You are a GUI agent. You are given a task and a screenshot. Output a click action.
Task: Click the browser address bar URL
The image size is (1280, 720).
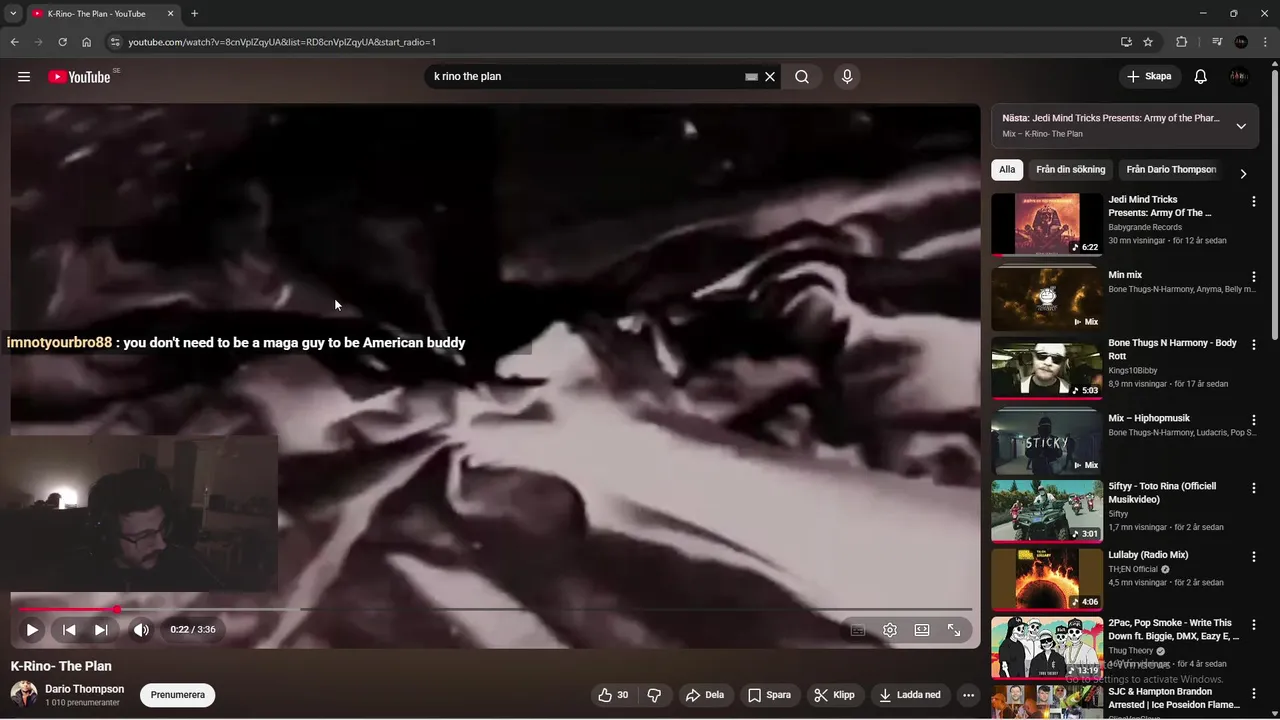[282, 42]
